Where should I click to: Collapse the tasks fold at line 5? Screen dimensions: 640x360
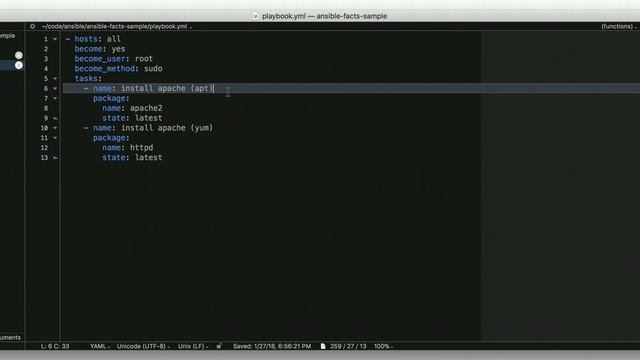click(55, 78)
